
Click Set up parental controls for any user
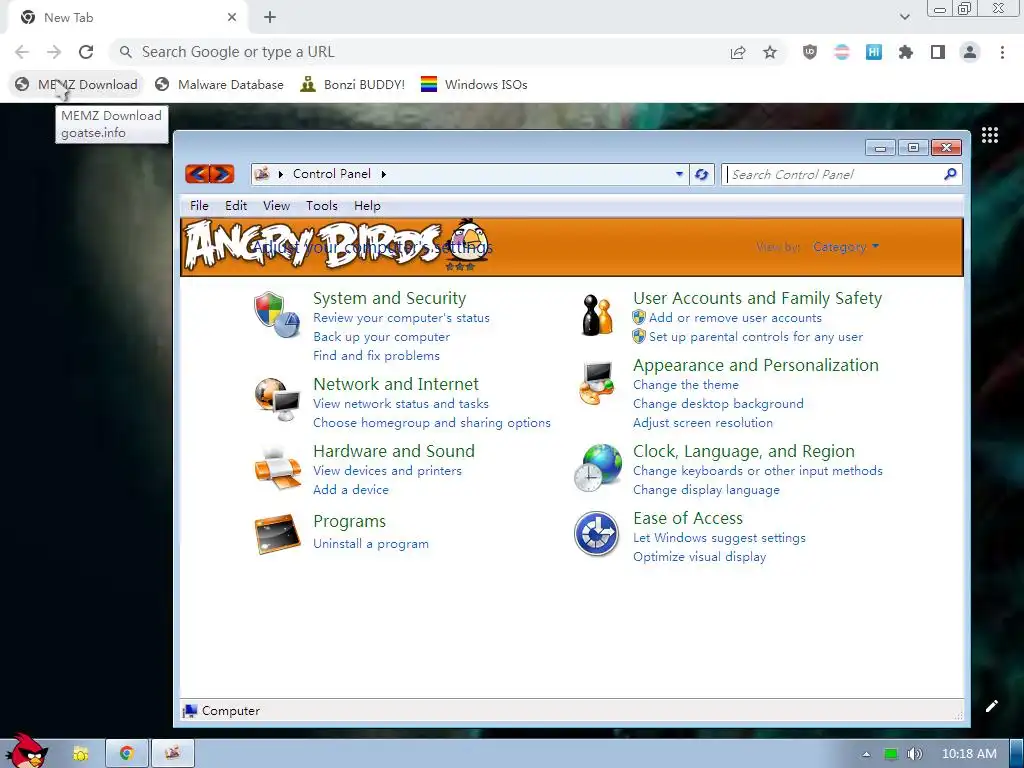[x=756, y=337]
